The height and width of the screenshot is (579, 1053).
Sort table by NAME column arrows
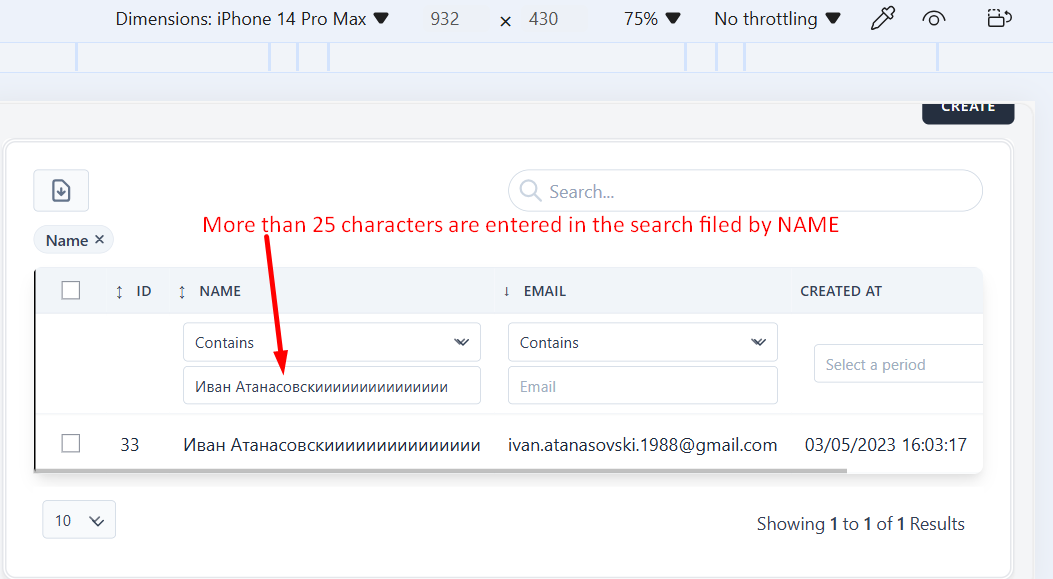click(x=182, y=291)
